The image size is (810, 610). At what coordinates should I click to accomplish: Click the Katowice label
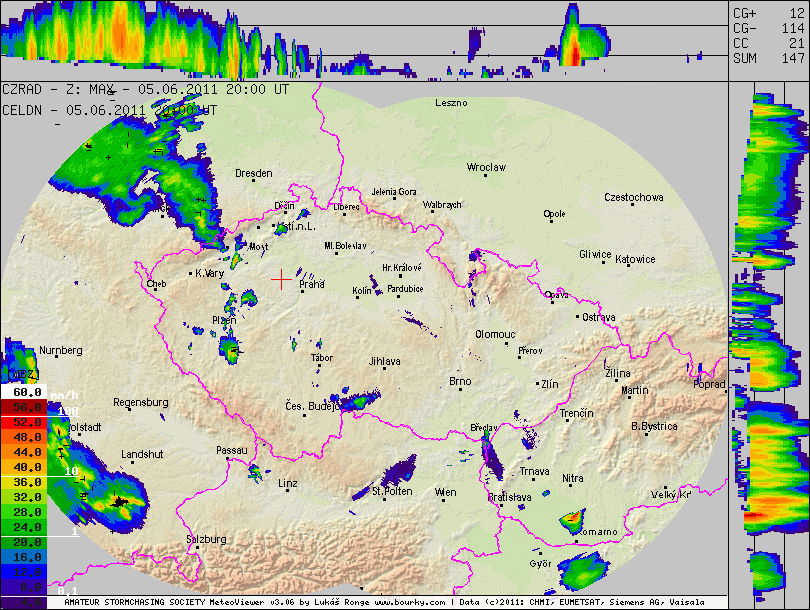635,259
